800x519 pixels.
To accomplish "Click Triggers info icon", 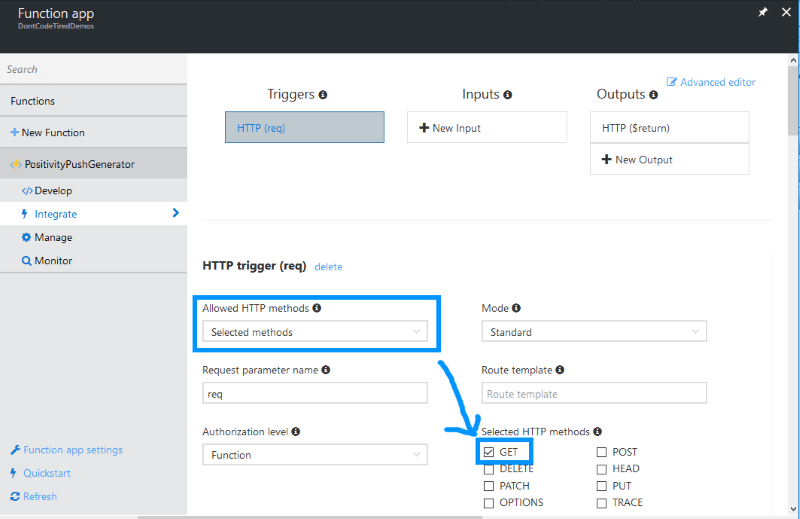I will tap(323, 95).
